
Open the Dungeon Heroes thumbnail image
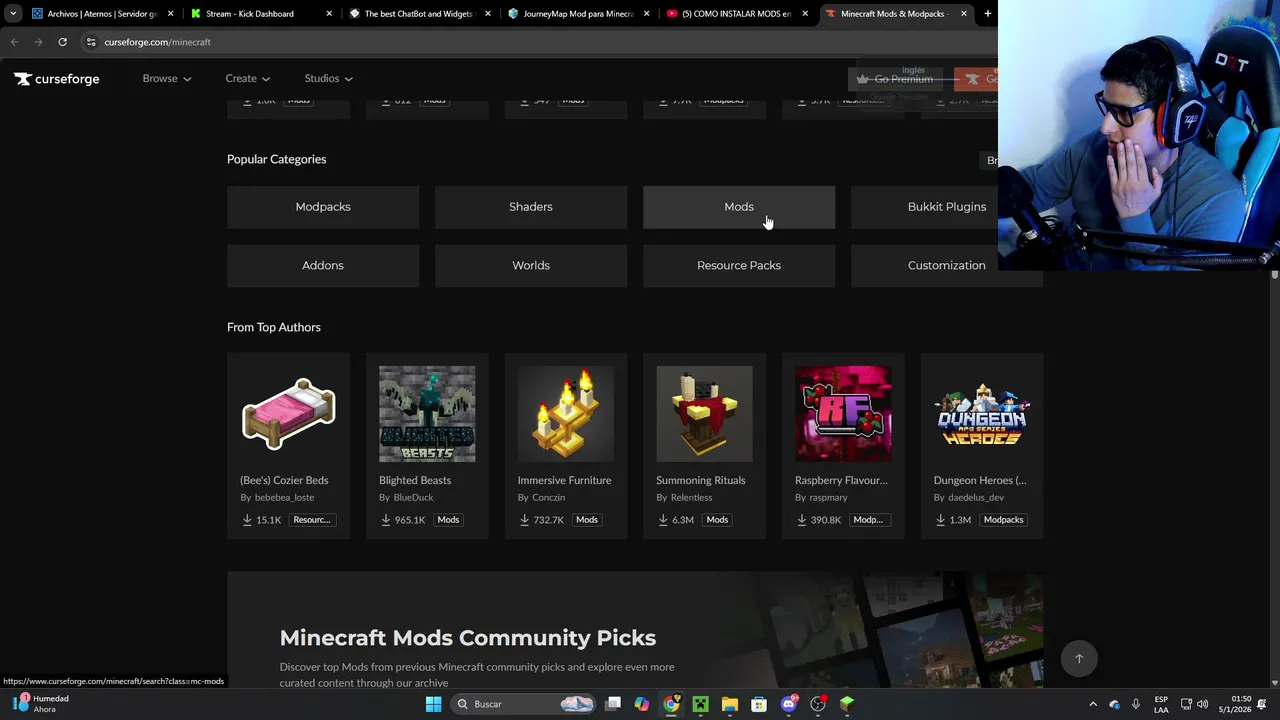pos(982,414)
